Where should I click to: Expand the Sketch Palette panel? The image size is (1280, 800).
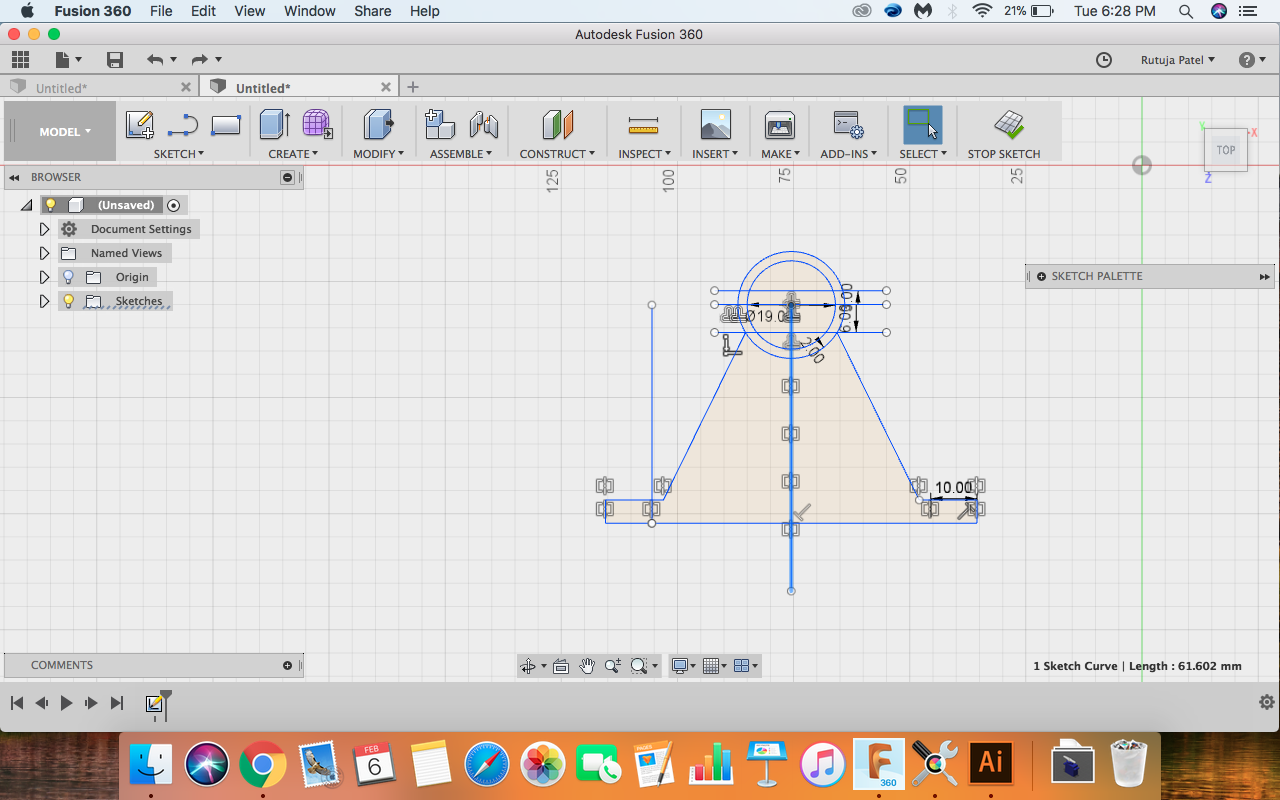(1265, 277)
